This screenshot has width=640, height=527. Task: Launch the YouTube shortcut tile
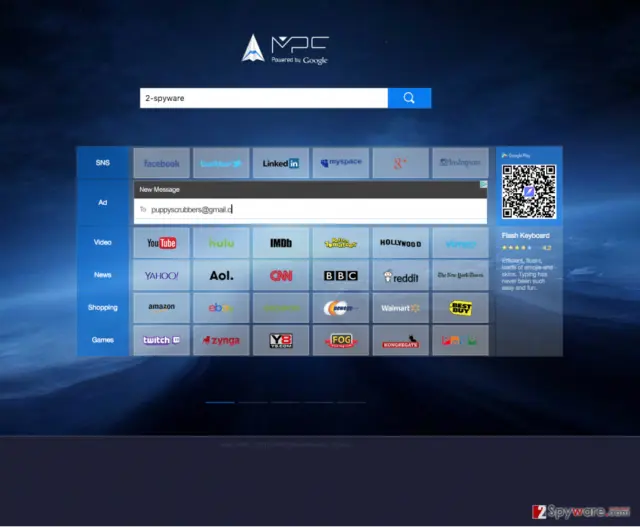coord(162,243)
